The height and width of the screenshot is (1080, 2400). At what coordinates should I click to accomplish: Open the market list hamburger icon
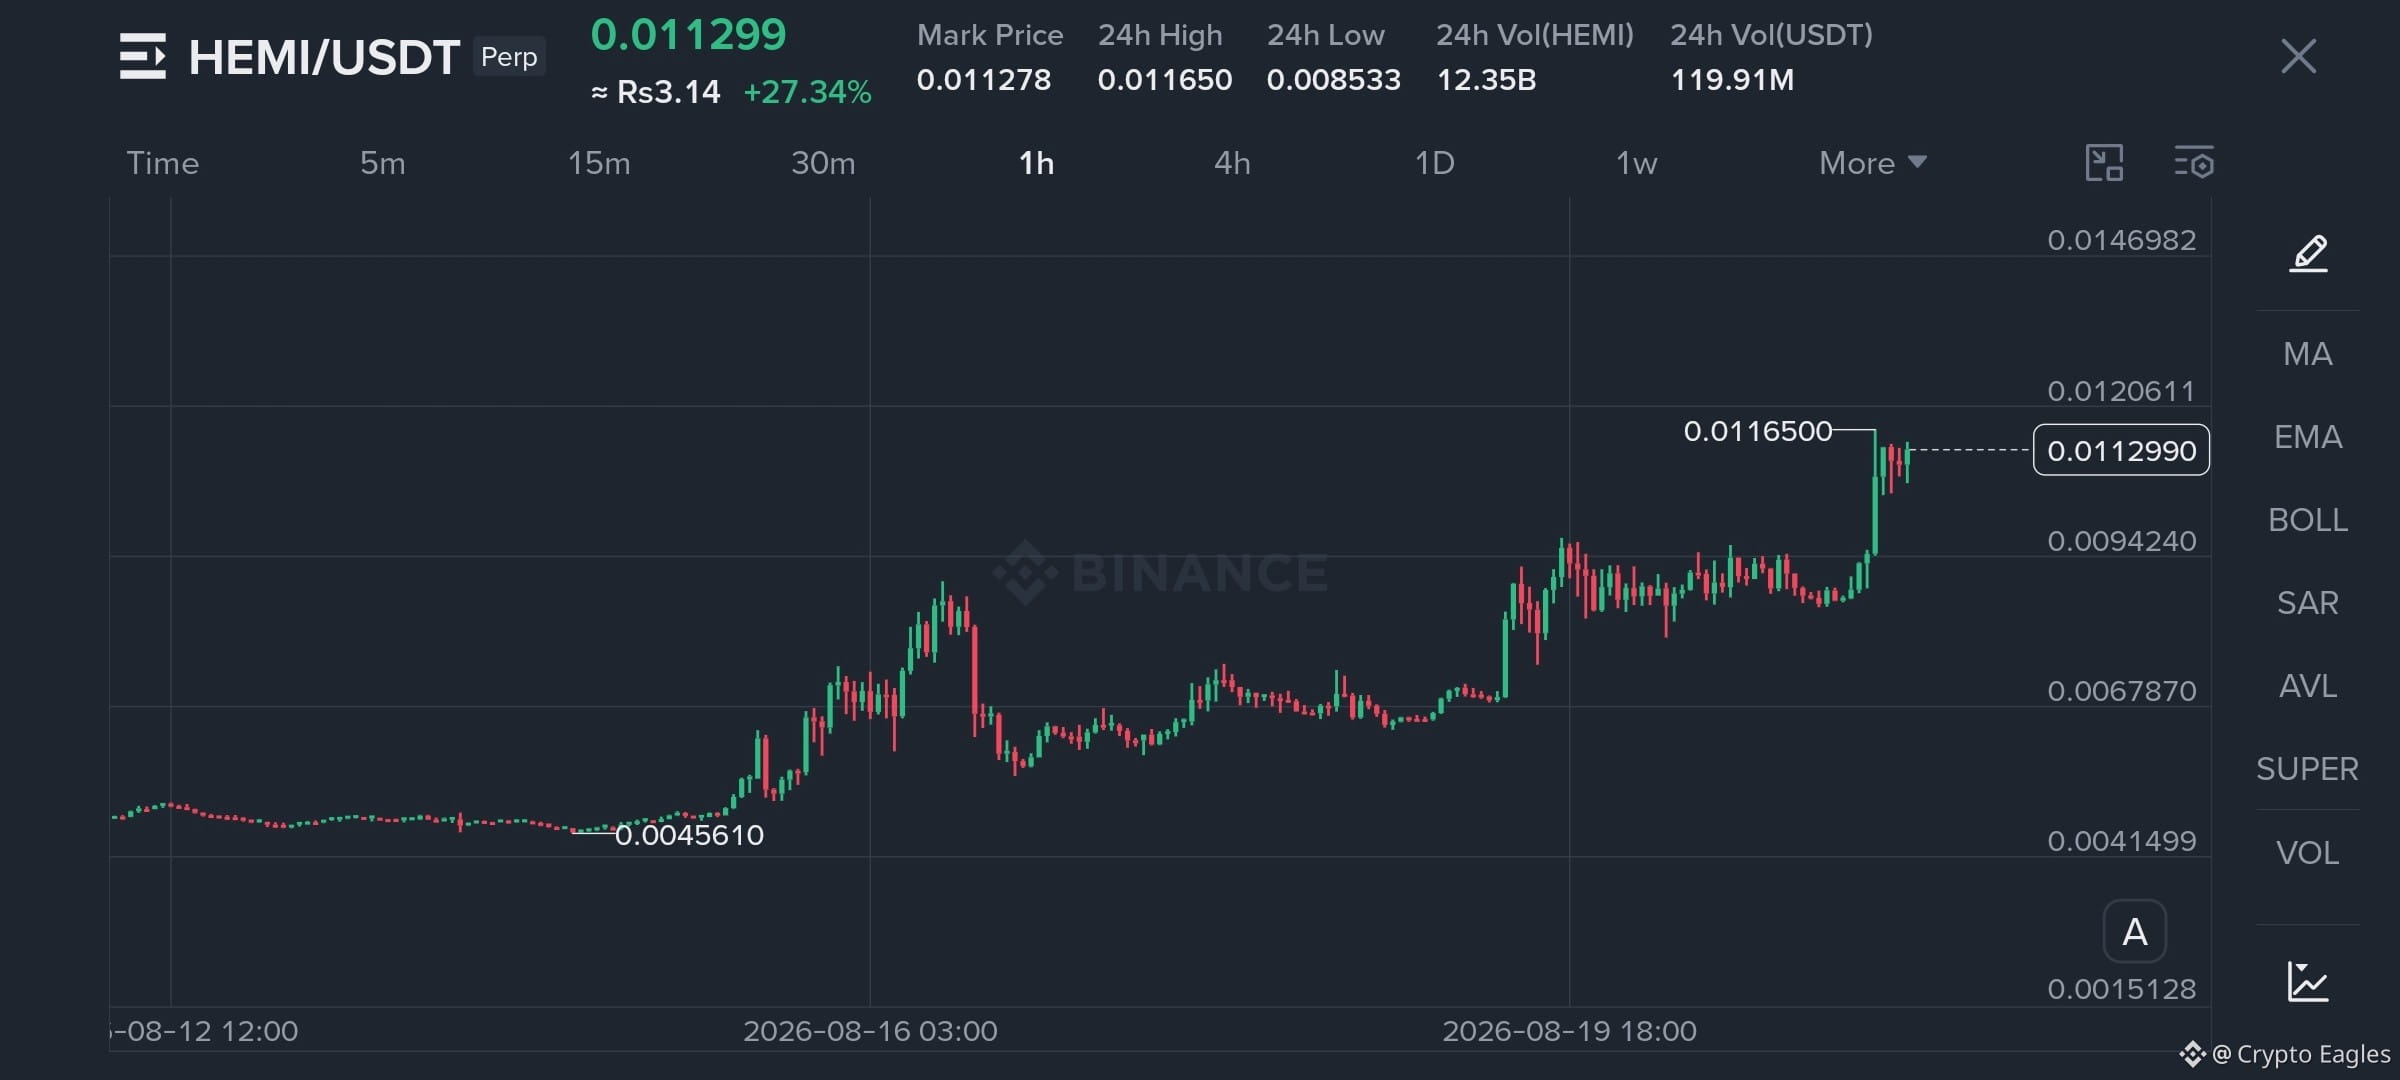[x=143, y=56]
